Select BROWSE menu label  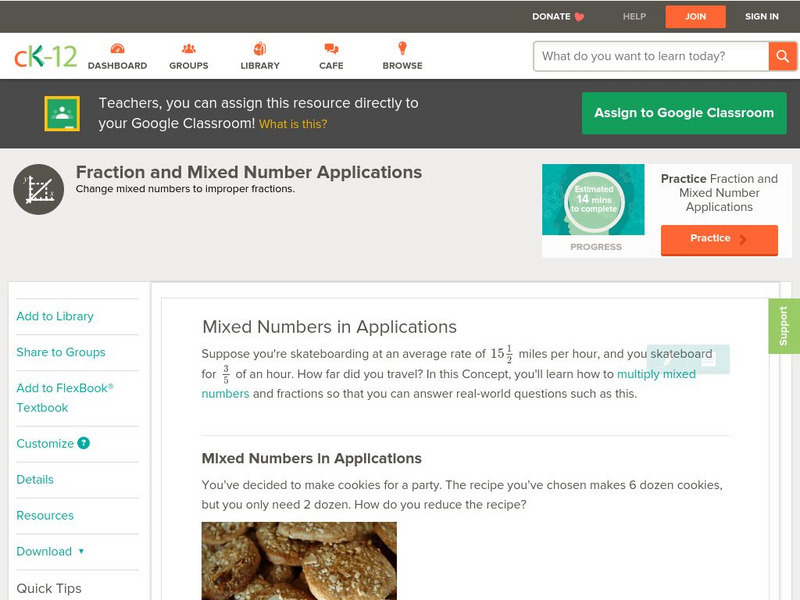pyautogui.click(x=403, y=65)
